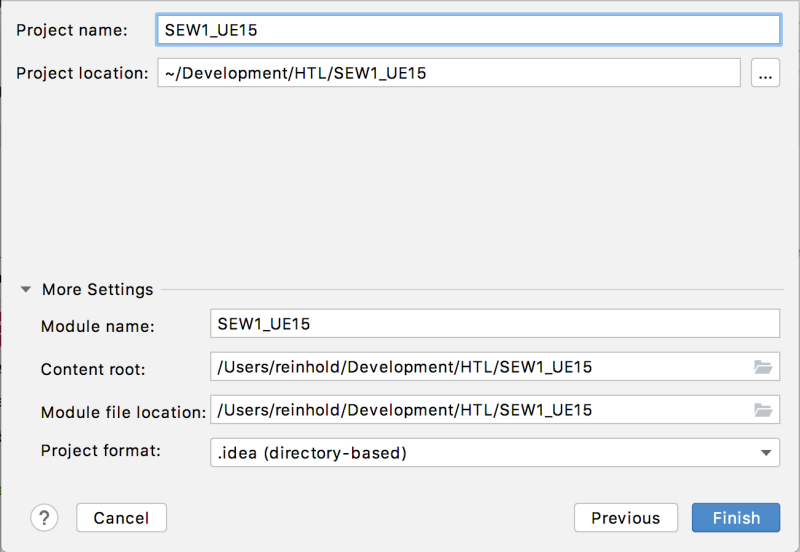Browse folder for Module file location
Screen dimensions: 800x552
(763, 410)
